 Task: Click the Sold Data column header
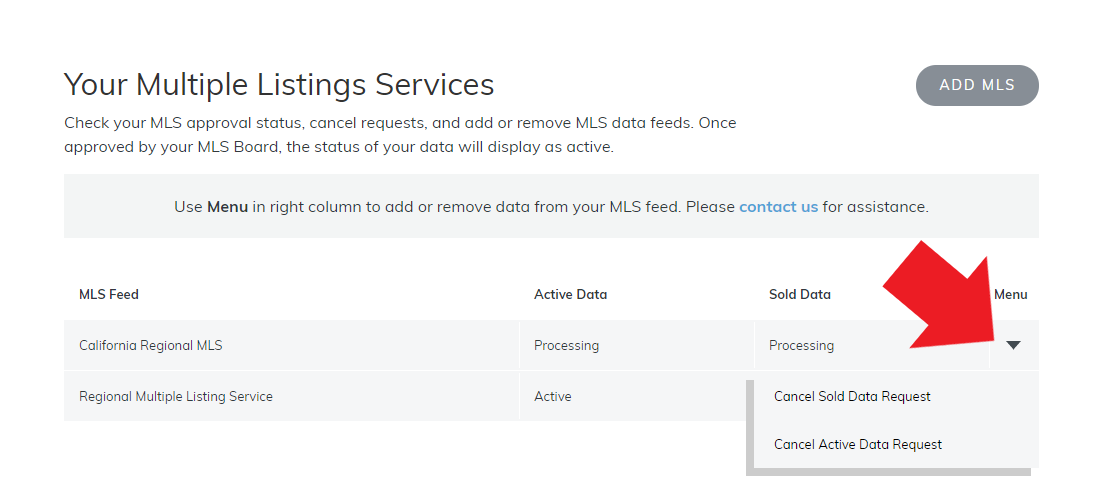point(800,294)
